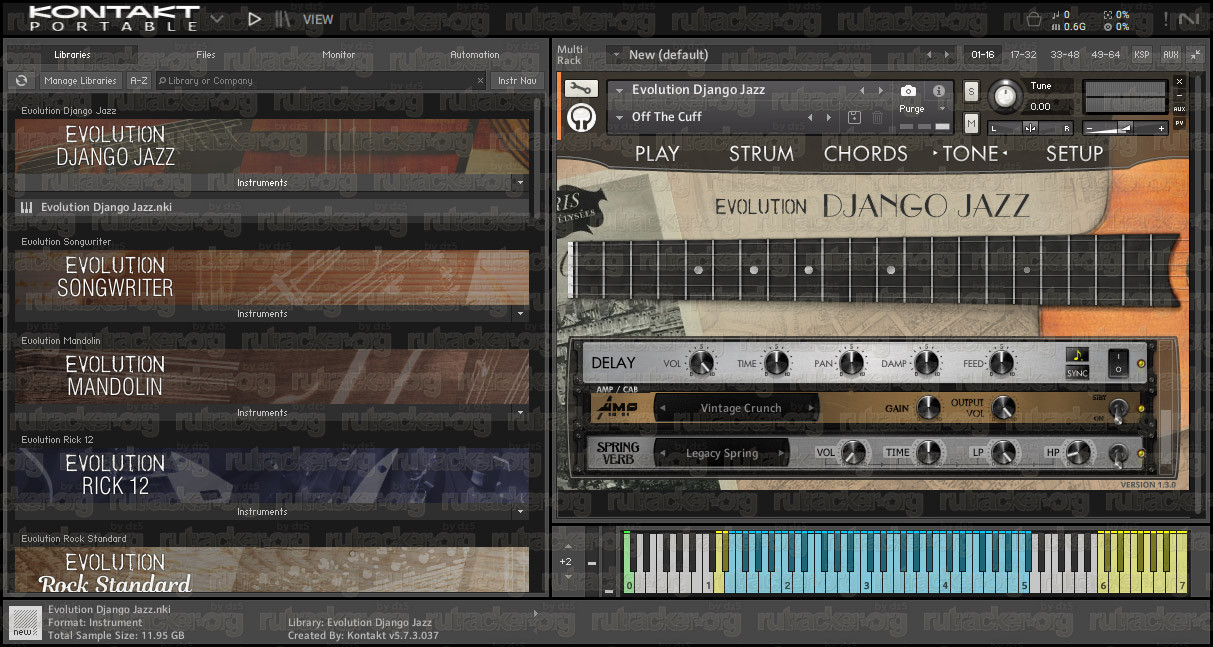Click the Instr Nav button
The height and width of the screenshot is (647, 1213).
pos(517,81)
